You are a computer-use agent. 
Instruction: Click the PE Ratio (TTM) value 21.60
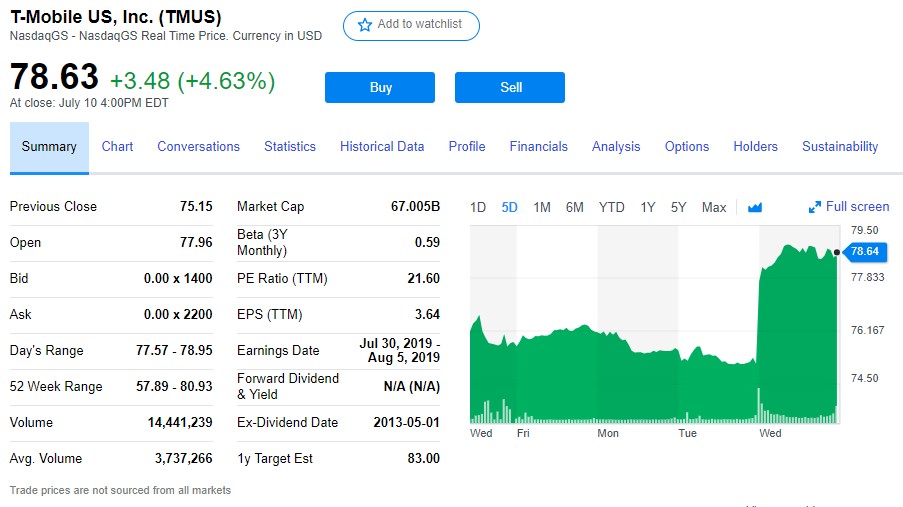(x=424, y=278)
